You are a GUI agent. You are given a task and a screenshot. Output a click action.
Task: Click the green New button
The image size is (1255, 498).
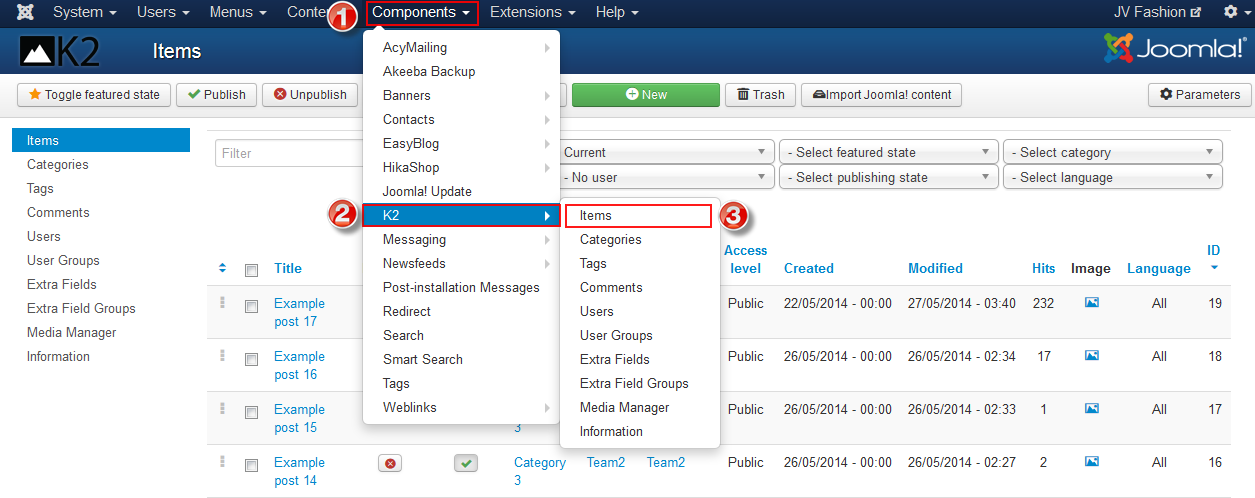(x=646, y=95)
